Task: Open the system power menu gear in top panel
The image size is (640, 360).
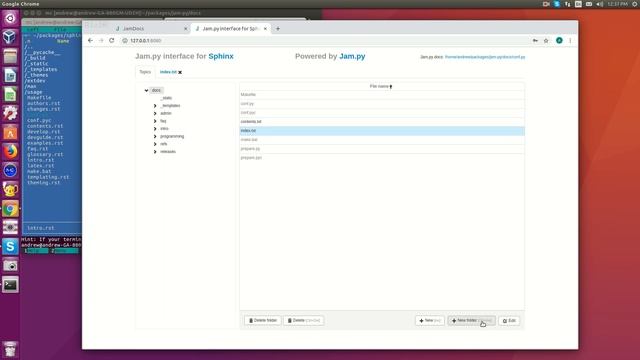Action: 635,4
